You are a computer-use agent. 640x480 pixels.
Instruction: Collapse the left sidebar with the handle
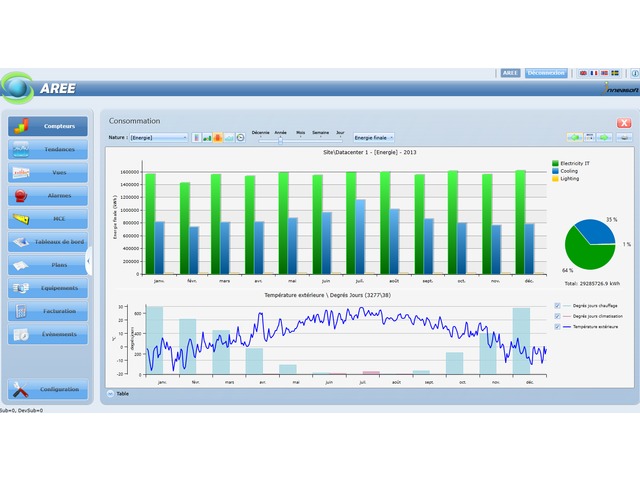pyautogui.click(x=89, y=261)
